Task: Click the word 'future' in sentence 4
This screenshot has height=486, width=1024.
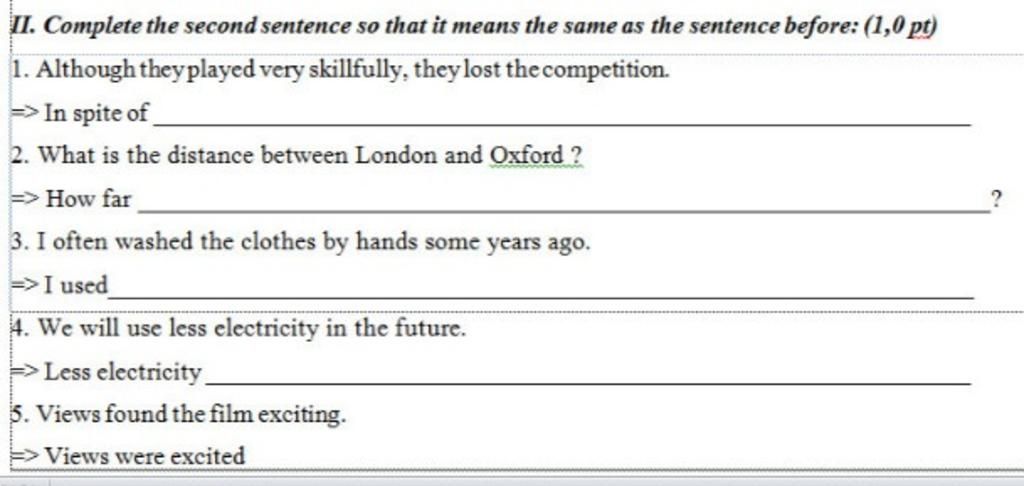Action: (x=428, y=328)
